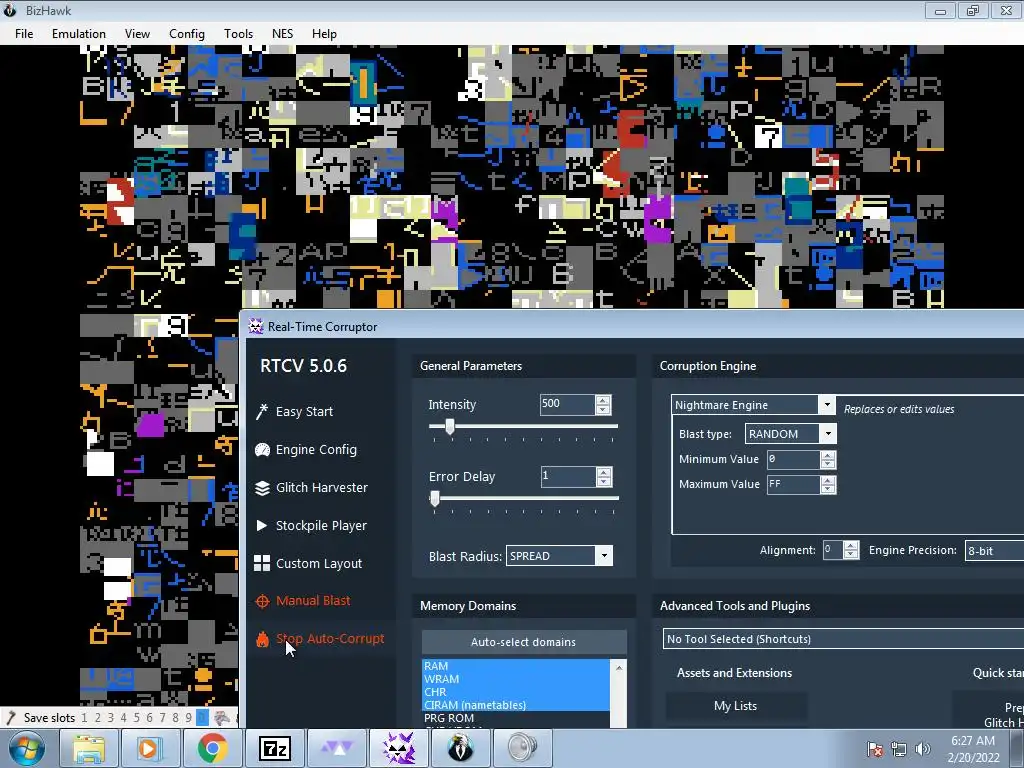Open the taskbar clock showing 6:27 AM
The width and height of the screenshot is (1024, 768).
973,749
